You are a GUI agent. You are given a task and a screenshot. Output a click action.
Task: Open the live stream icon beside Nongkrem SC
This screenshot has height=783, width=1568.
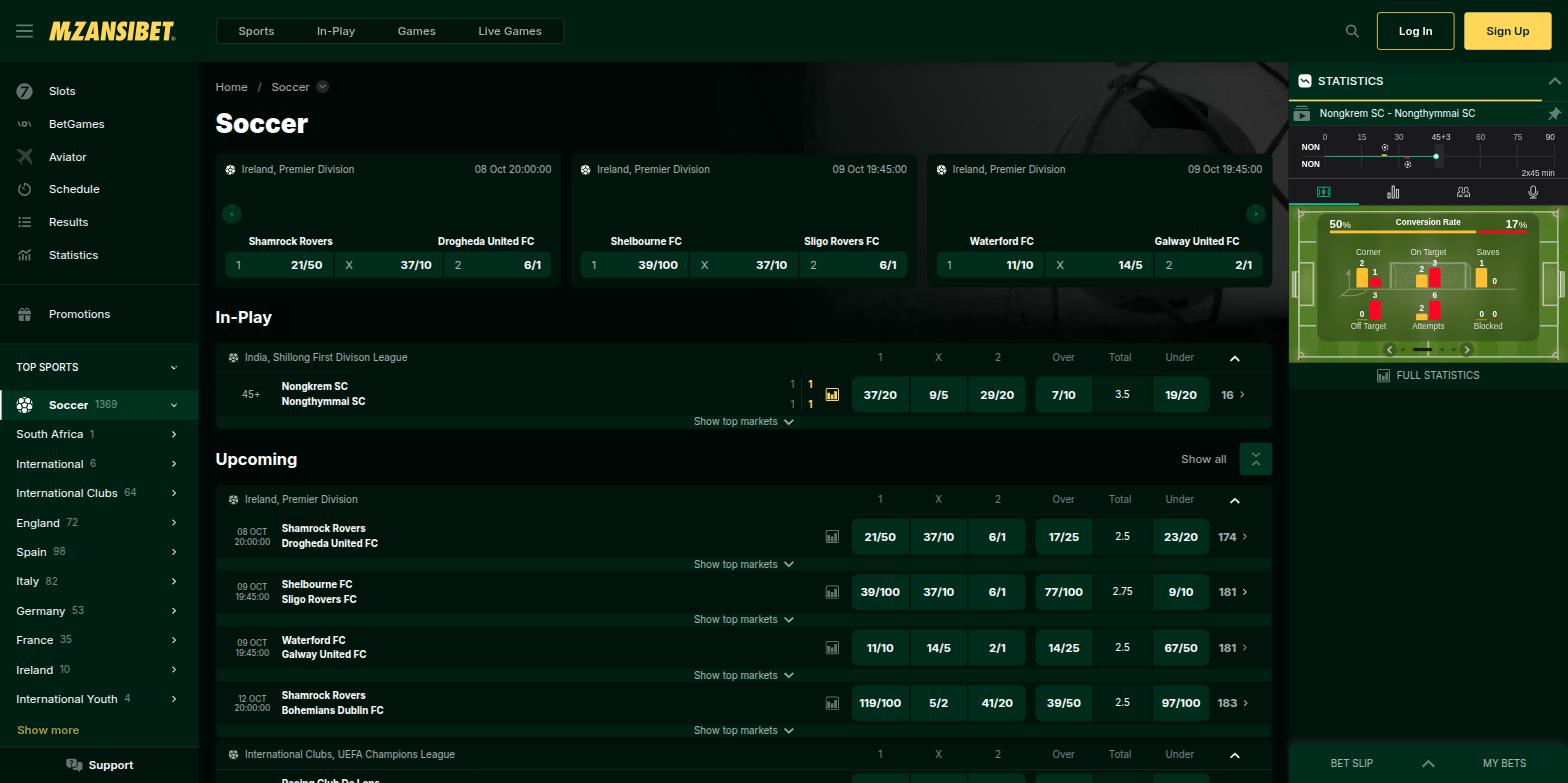click(x=1301, y=114)
